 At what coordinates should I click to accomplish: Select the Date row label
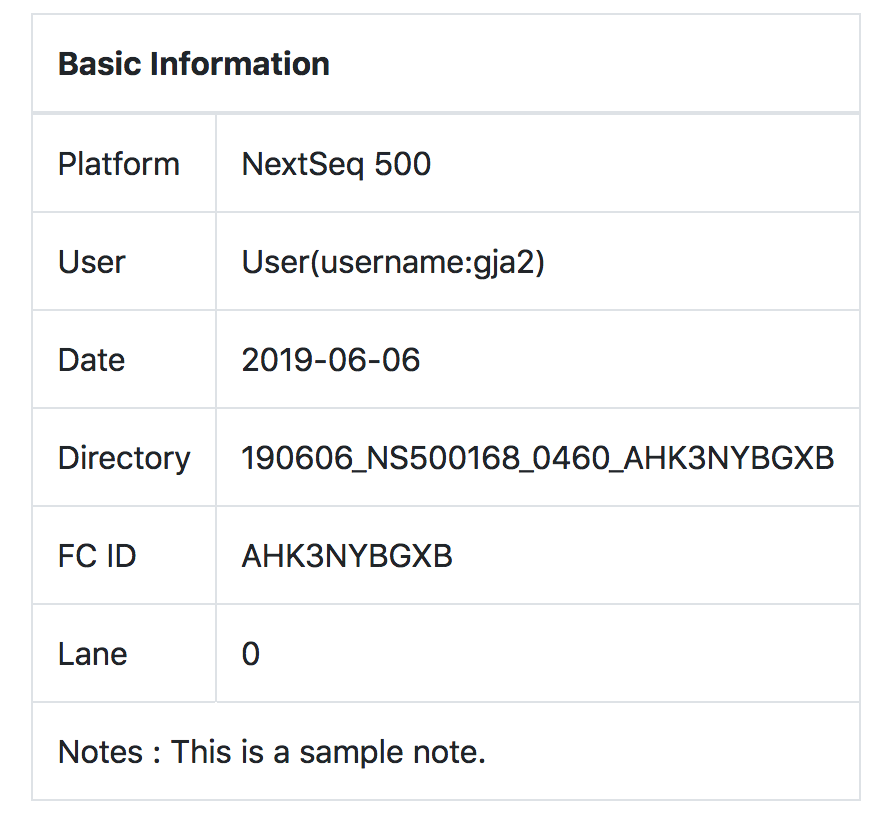click(92, 360)
